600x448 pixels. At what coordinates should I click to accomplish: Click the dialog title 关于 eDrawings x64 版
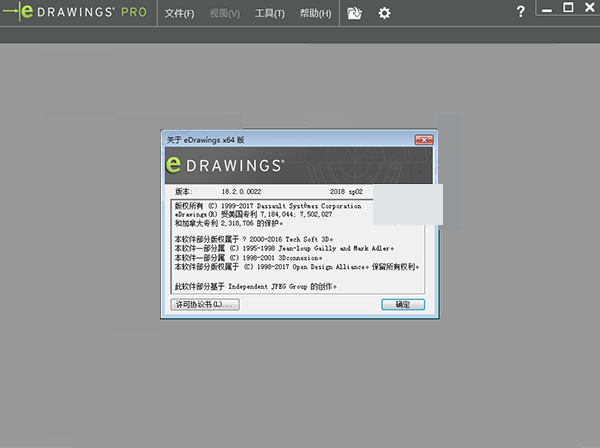point(205,140)
